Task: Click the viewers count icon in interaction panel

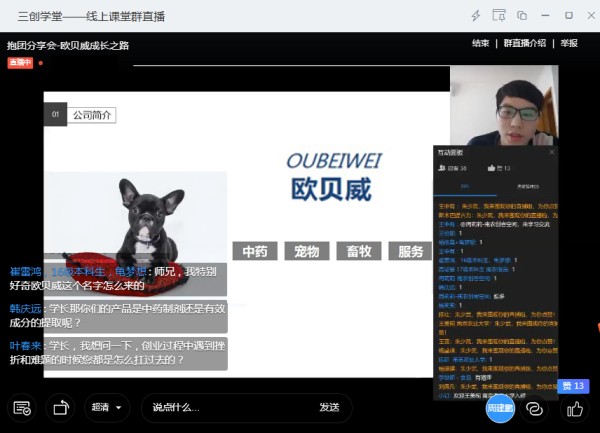Action: (442, 168)
